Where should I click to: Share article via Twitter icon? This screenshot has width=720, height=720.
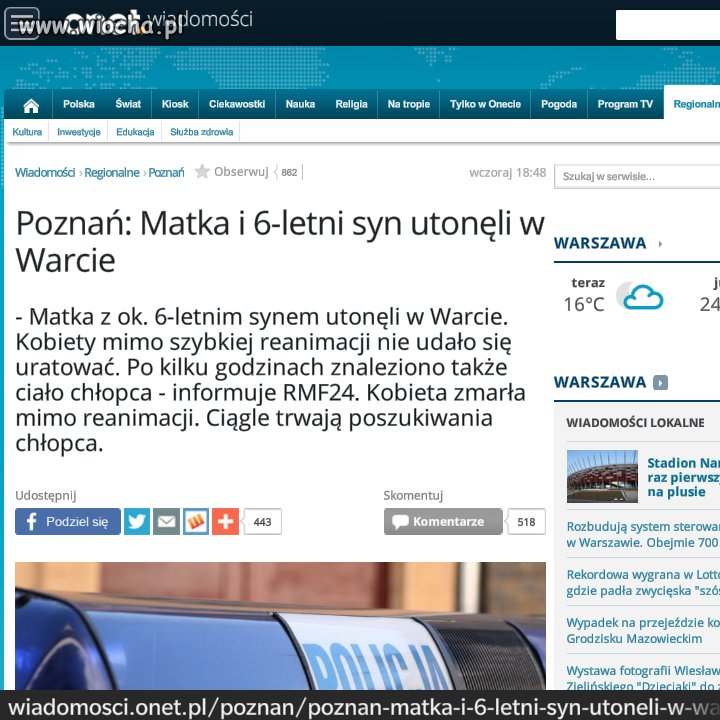click(x=137, y=521)
